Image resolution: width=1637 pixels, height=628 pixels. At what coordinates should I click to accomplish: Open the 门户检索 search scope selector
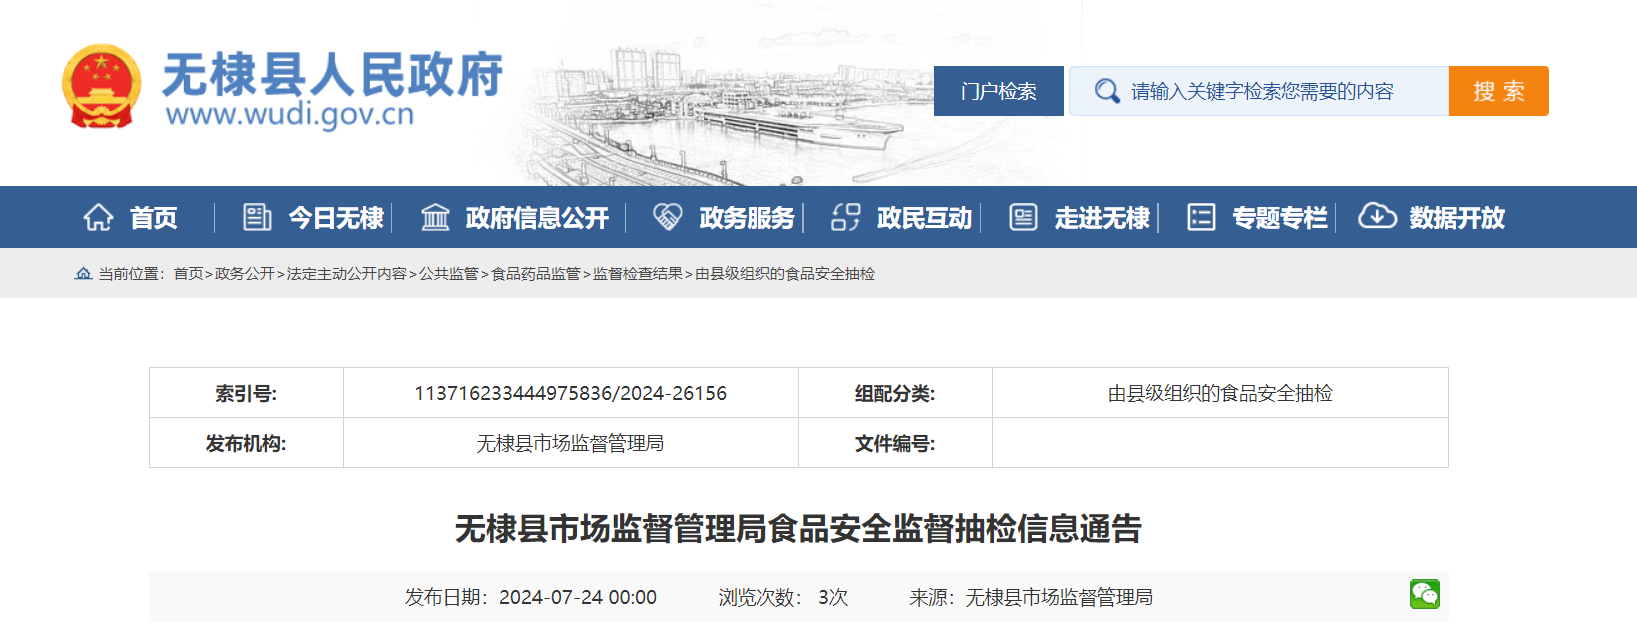pyautogui.click(x=998, y=91)
